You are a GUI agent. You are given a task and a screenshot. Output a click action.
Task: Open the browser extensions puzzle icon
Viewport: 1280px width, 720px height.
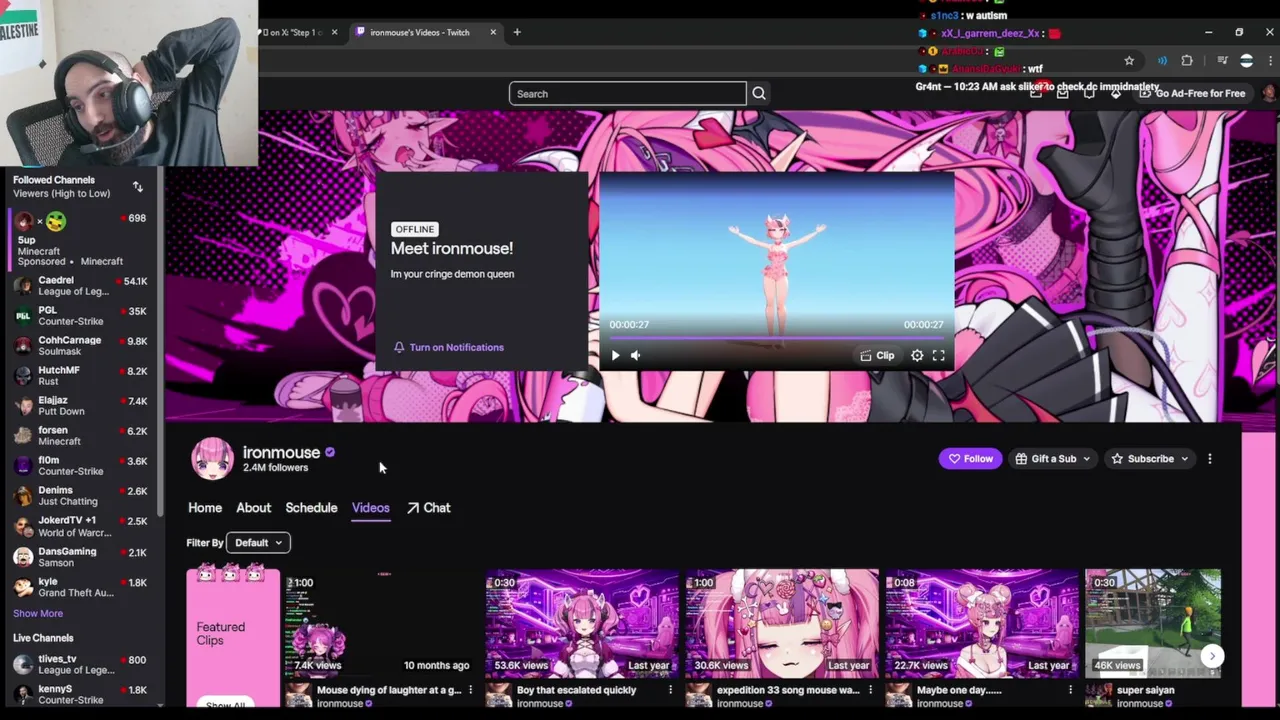1187,61
